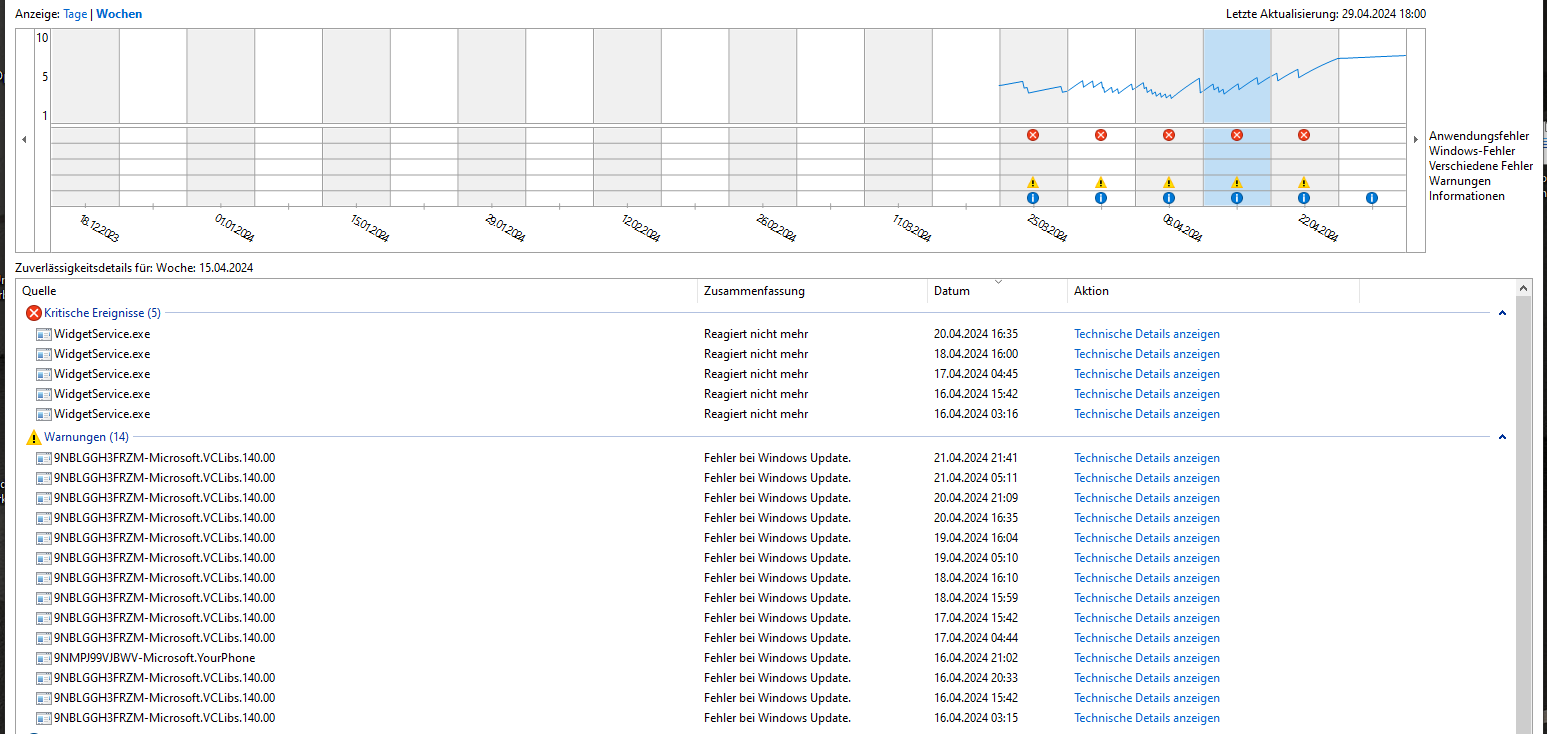Click error icon in column between 25.03.2024 and 08.04.2024

(1101, 135)
